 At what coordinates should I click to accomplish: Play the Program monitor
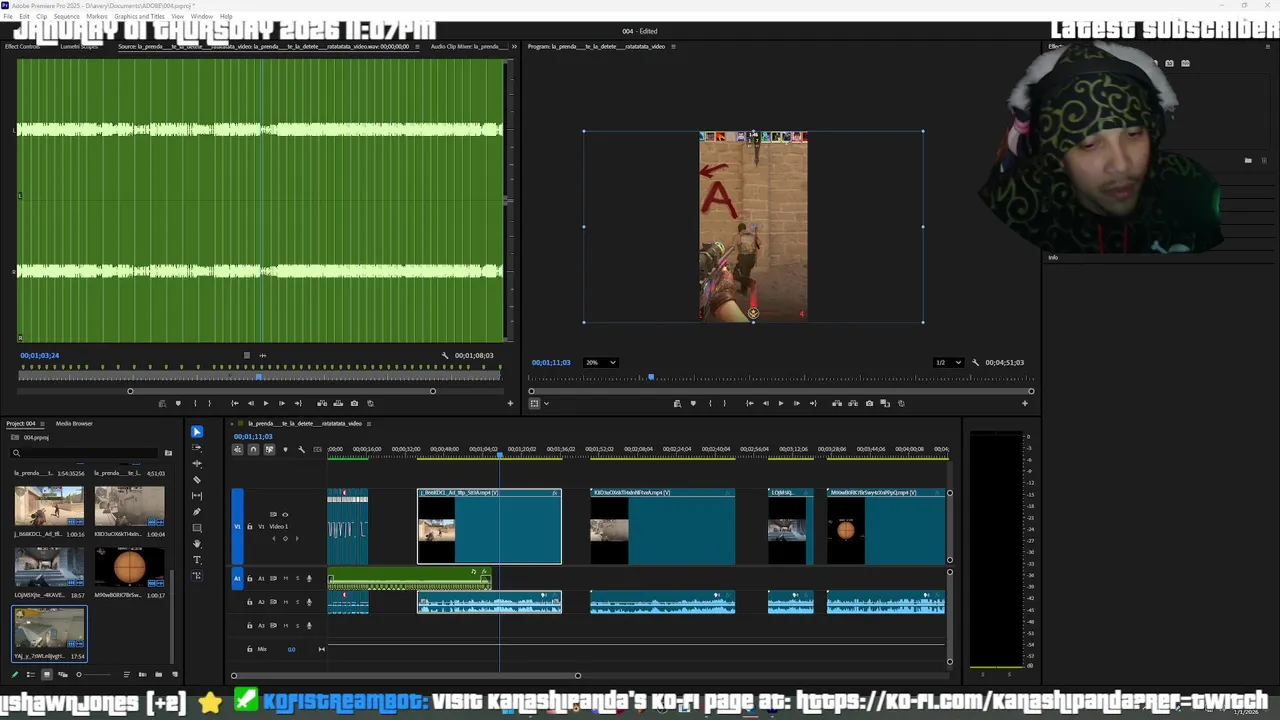[781, 403]
